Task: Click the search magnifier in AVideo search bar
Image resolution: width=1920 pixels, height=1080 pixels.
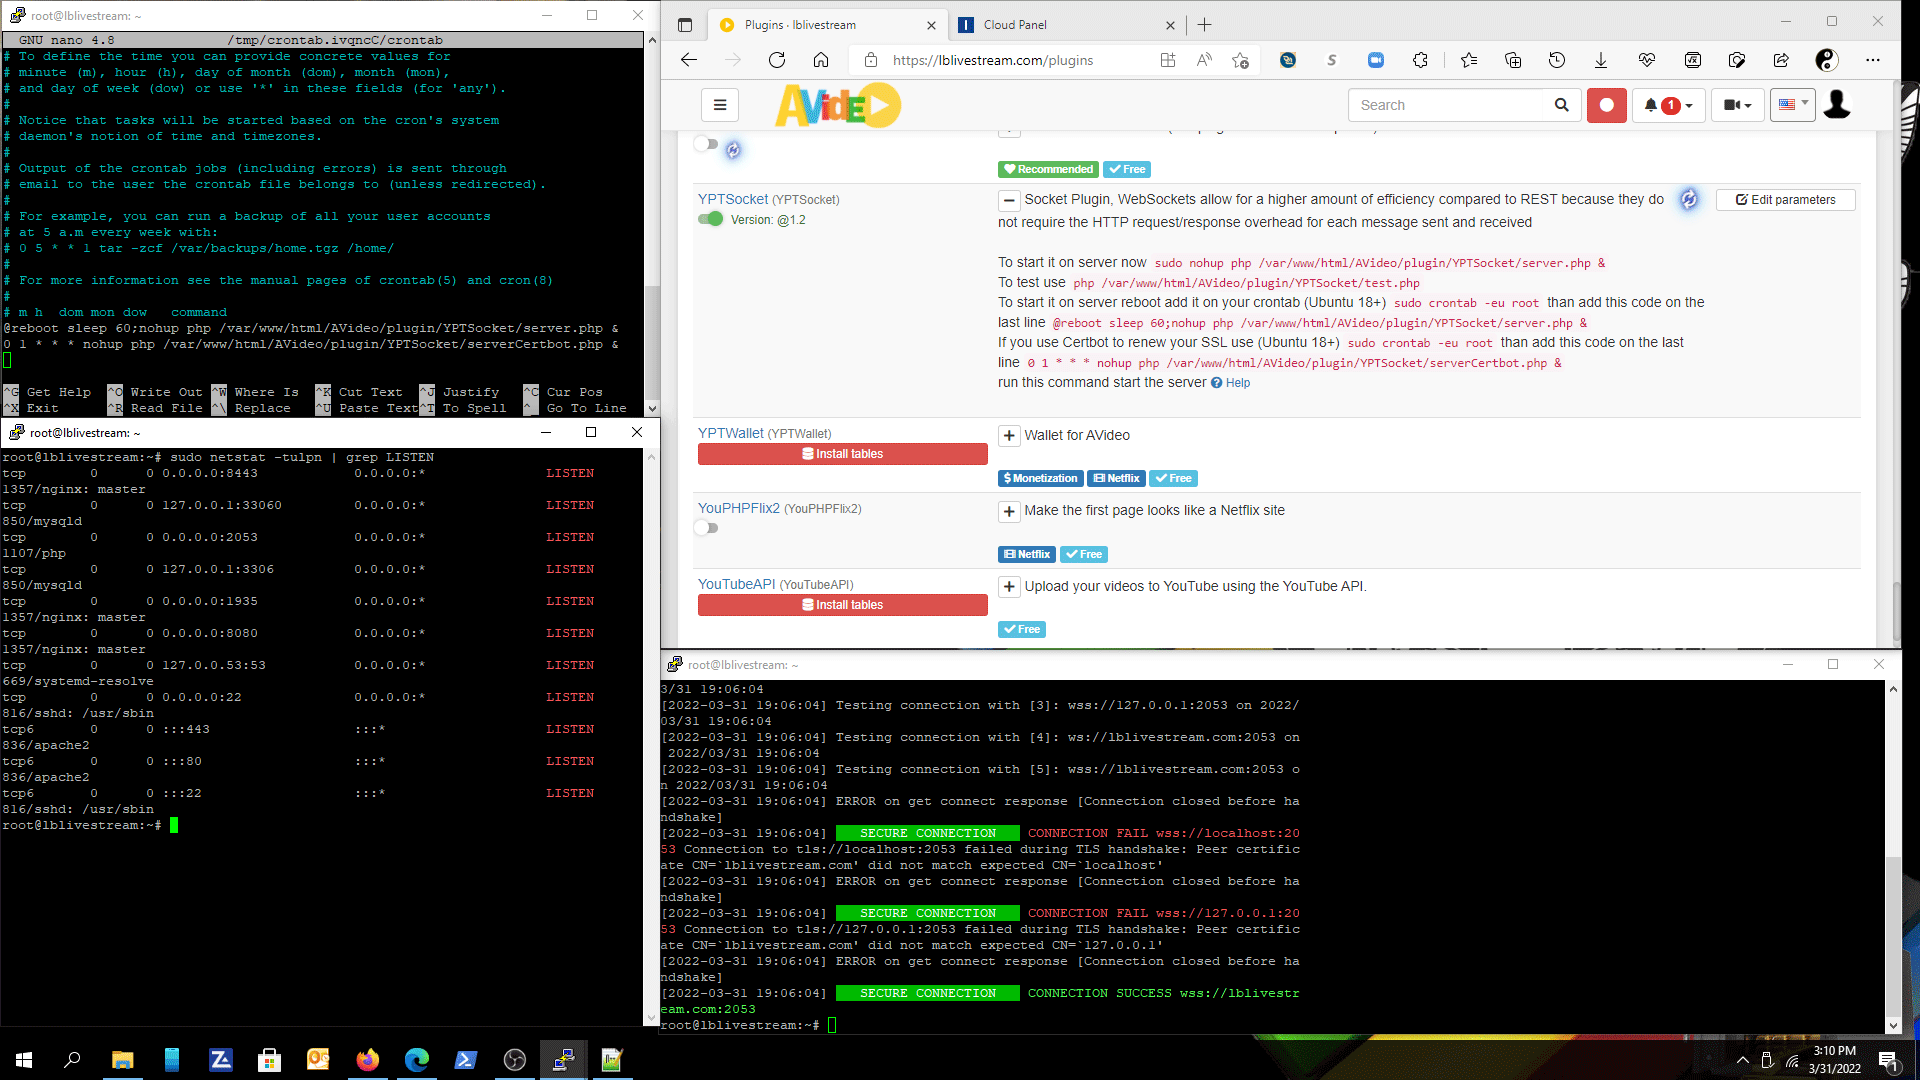Action: (x=1562, y=105)
